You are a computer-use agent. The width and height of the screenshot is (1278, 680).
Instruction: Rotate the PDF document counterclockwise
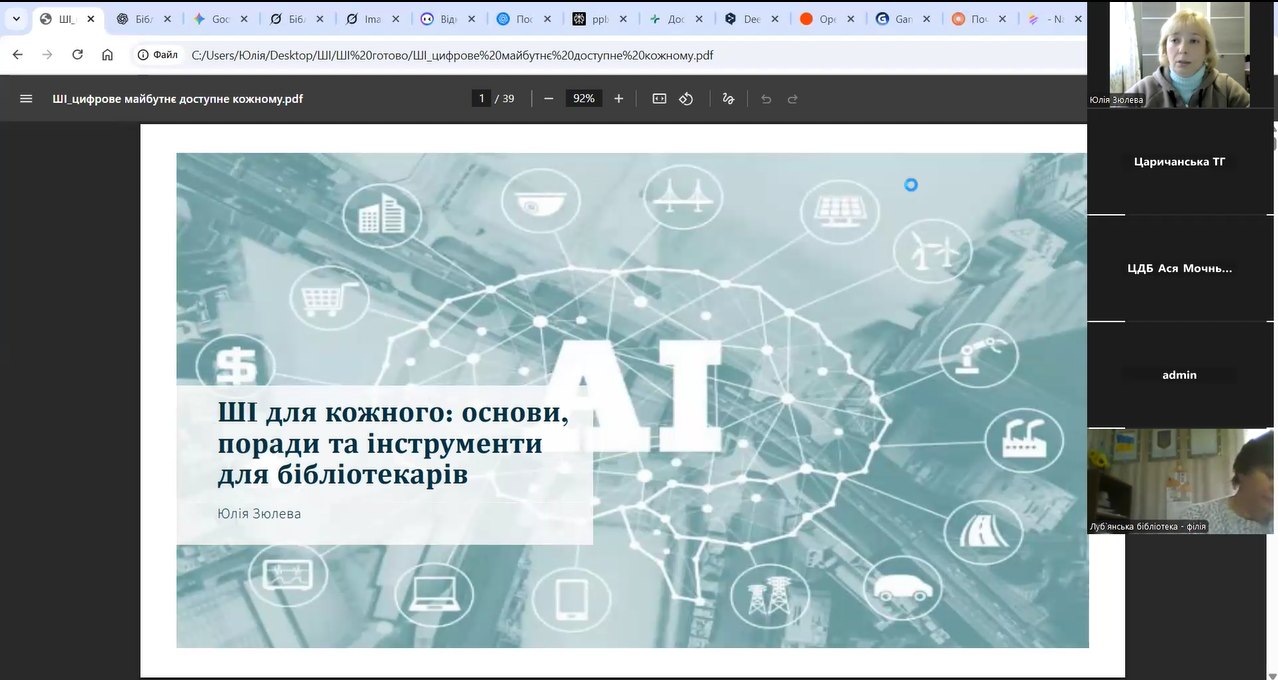click(x=686, y=98)
